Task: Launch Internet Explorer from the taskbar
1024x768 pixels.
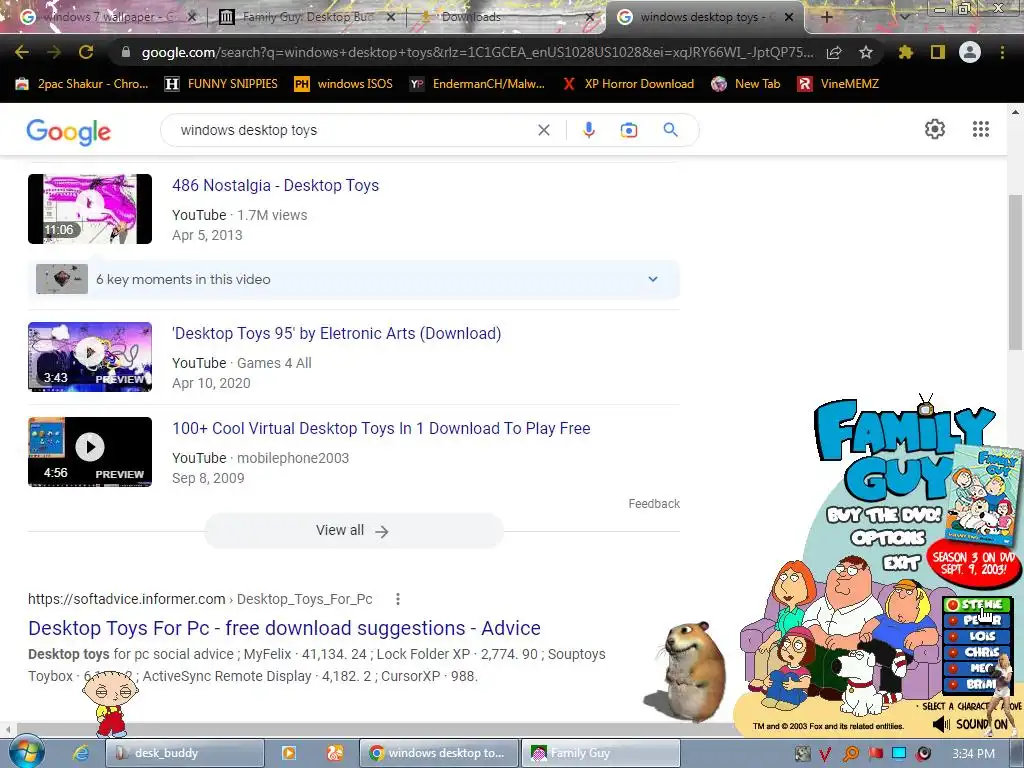Action: click(x=80, y=753)
